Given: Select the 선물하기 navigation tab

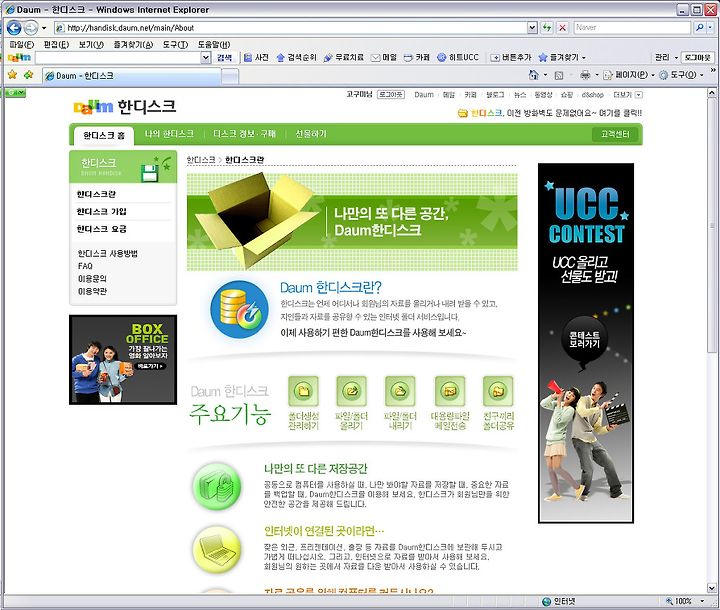Looking at the screenshot, I should click(x=310, y=134).
